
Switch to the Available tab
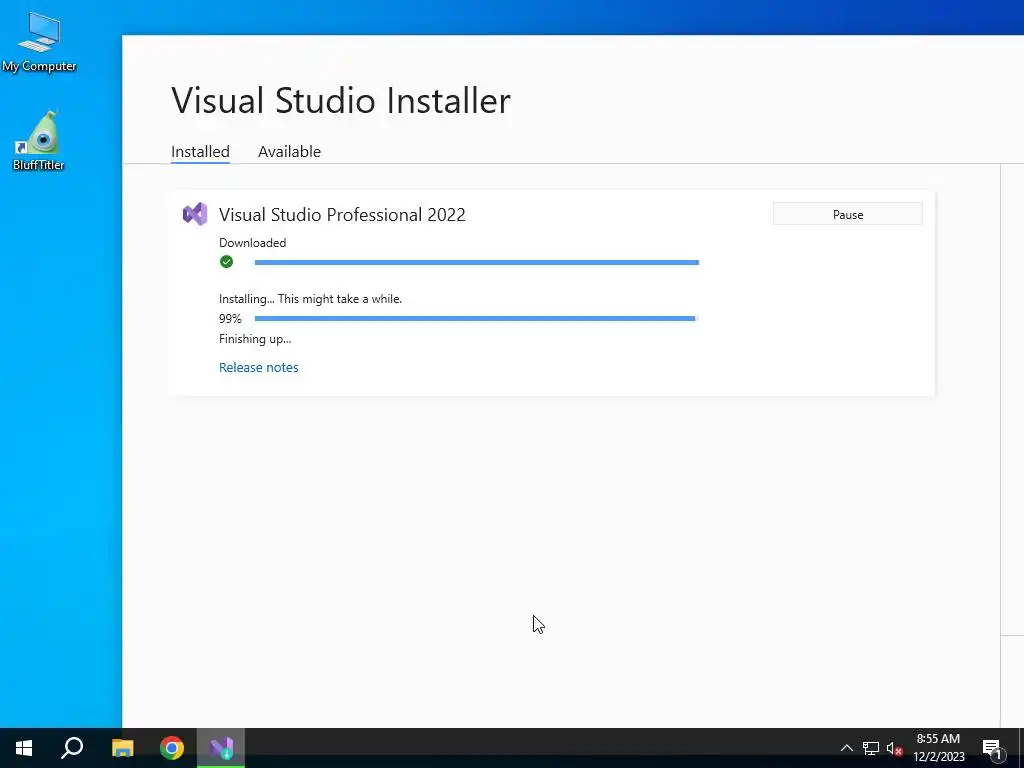pyautogui.click(x=289, y=152)
